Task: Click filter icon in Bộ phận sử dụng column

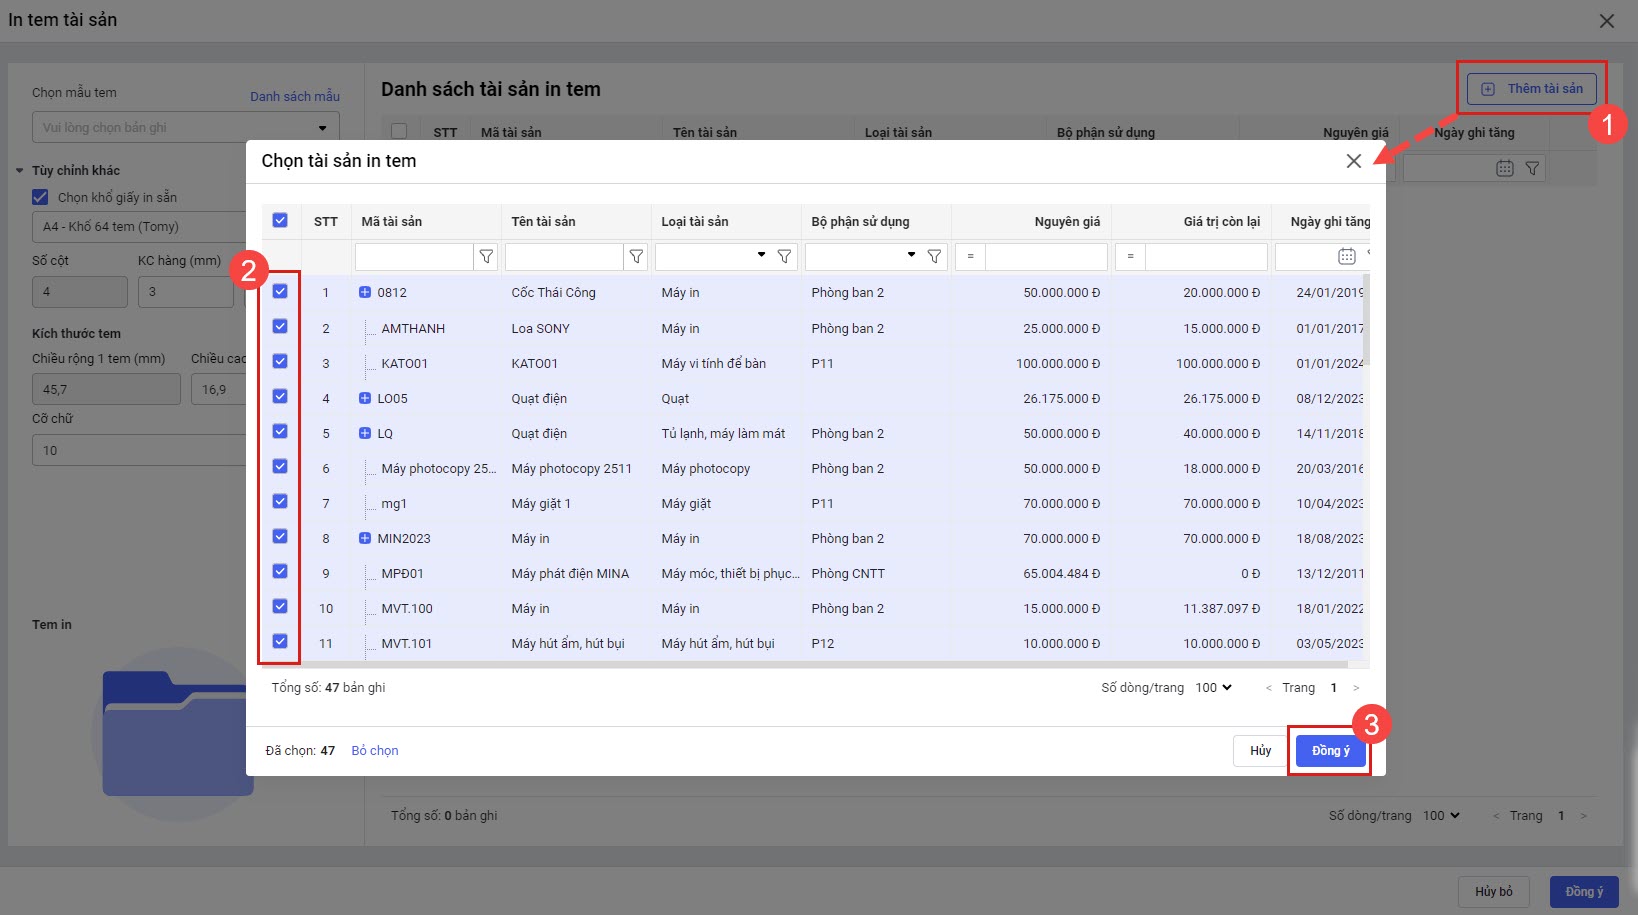Action: coord(934,257)
